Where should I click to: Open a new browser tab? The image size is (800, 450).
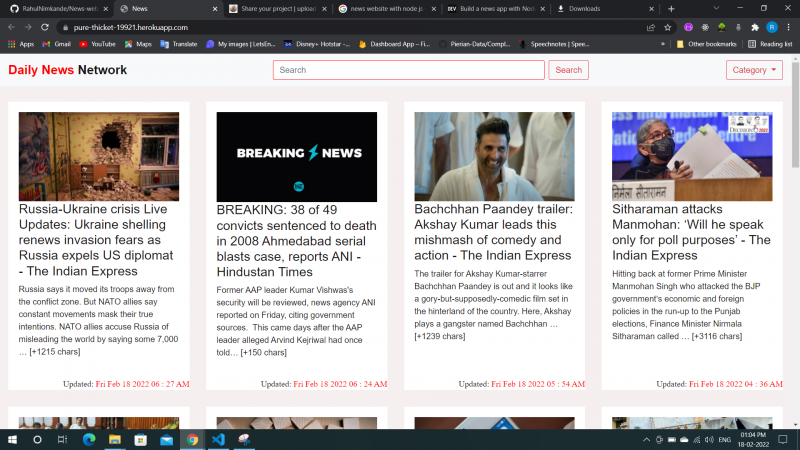[671, 9]
